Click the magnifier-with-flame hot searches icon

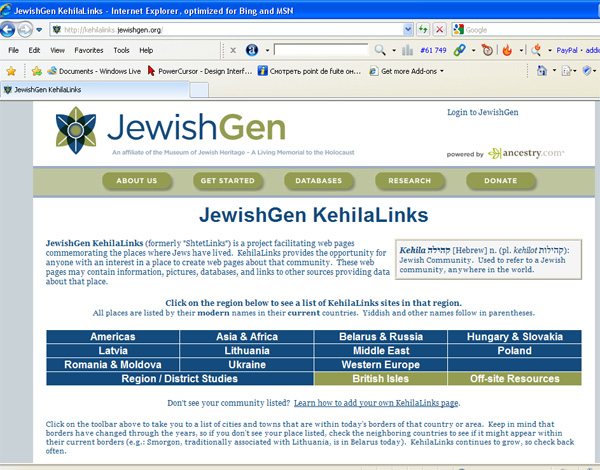(536, 50)
